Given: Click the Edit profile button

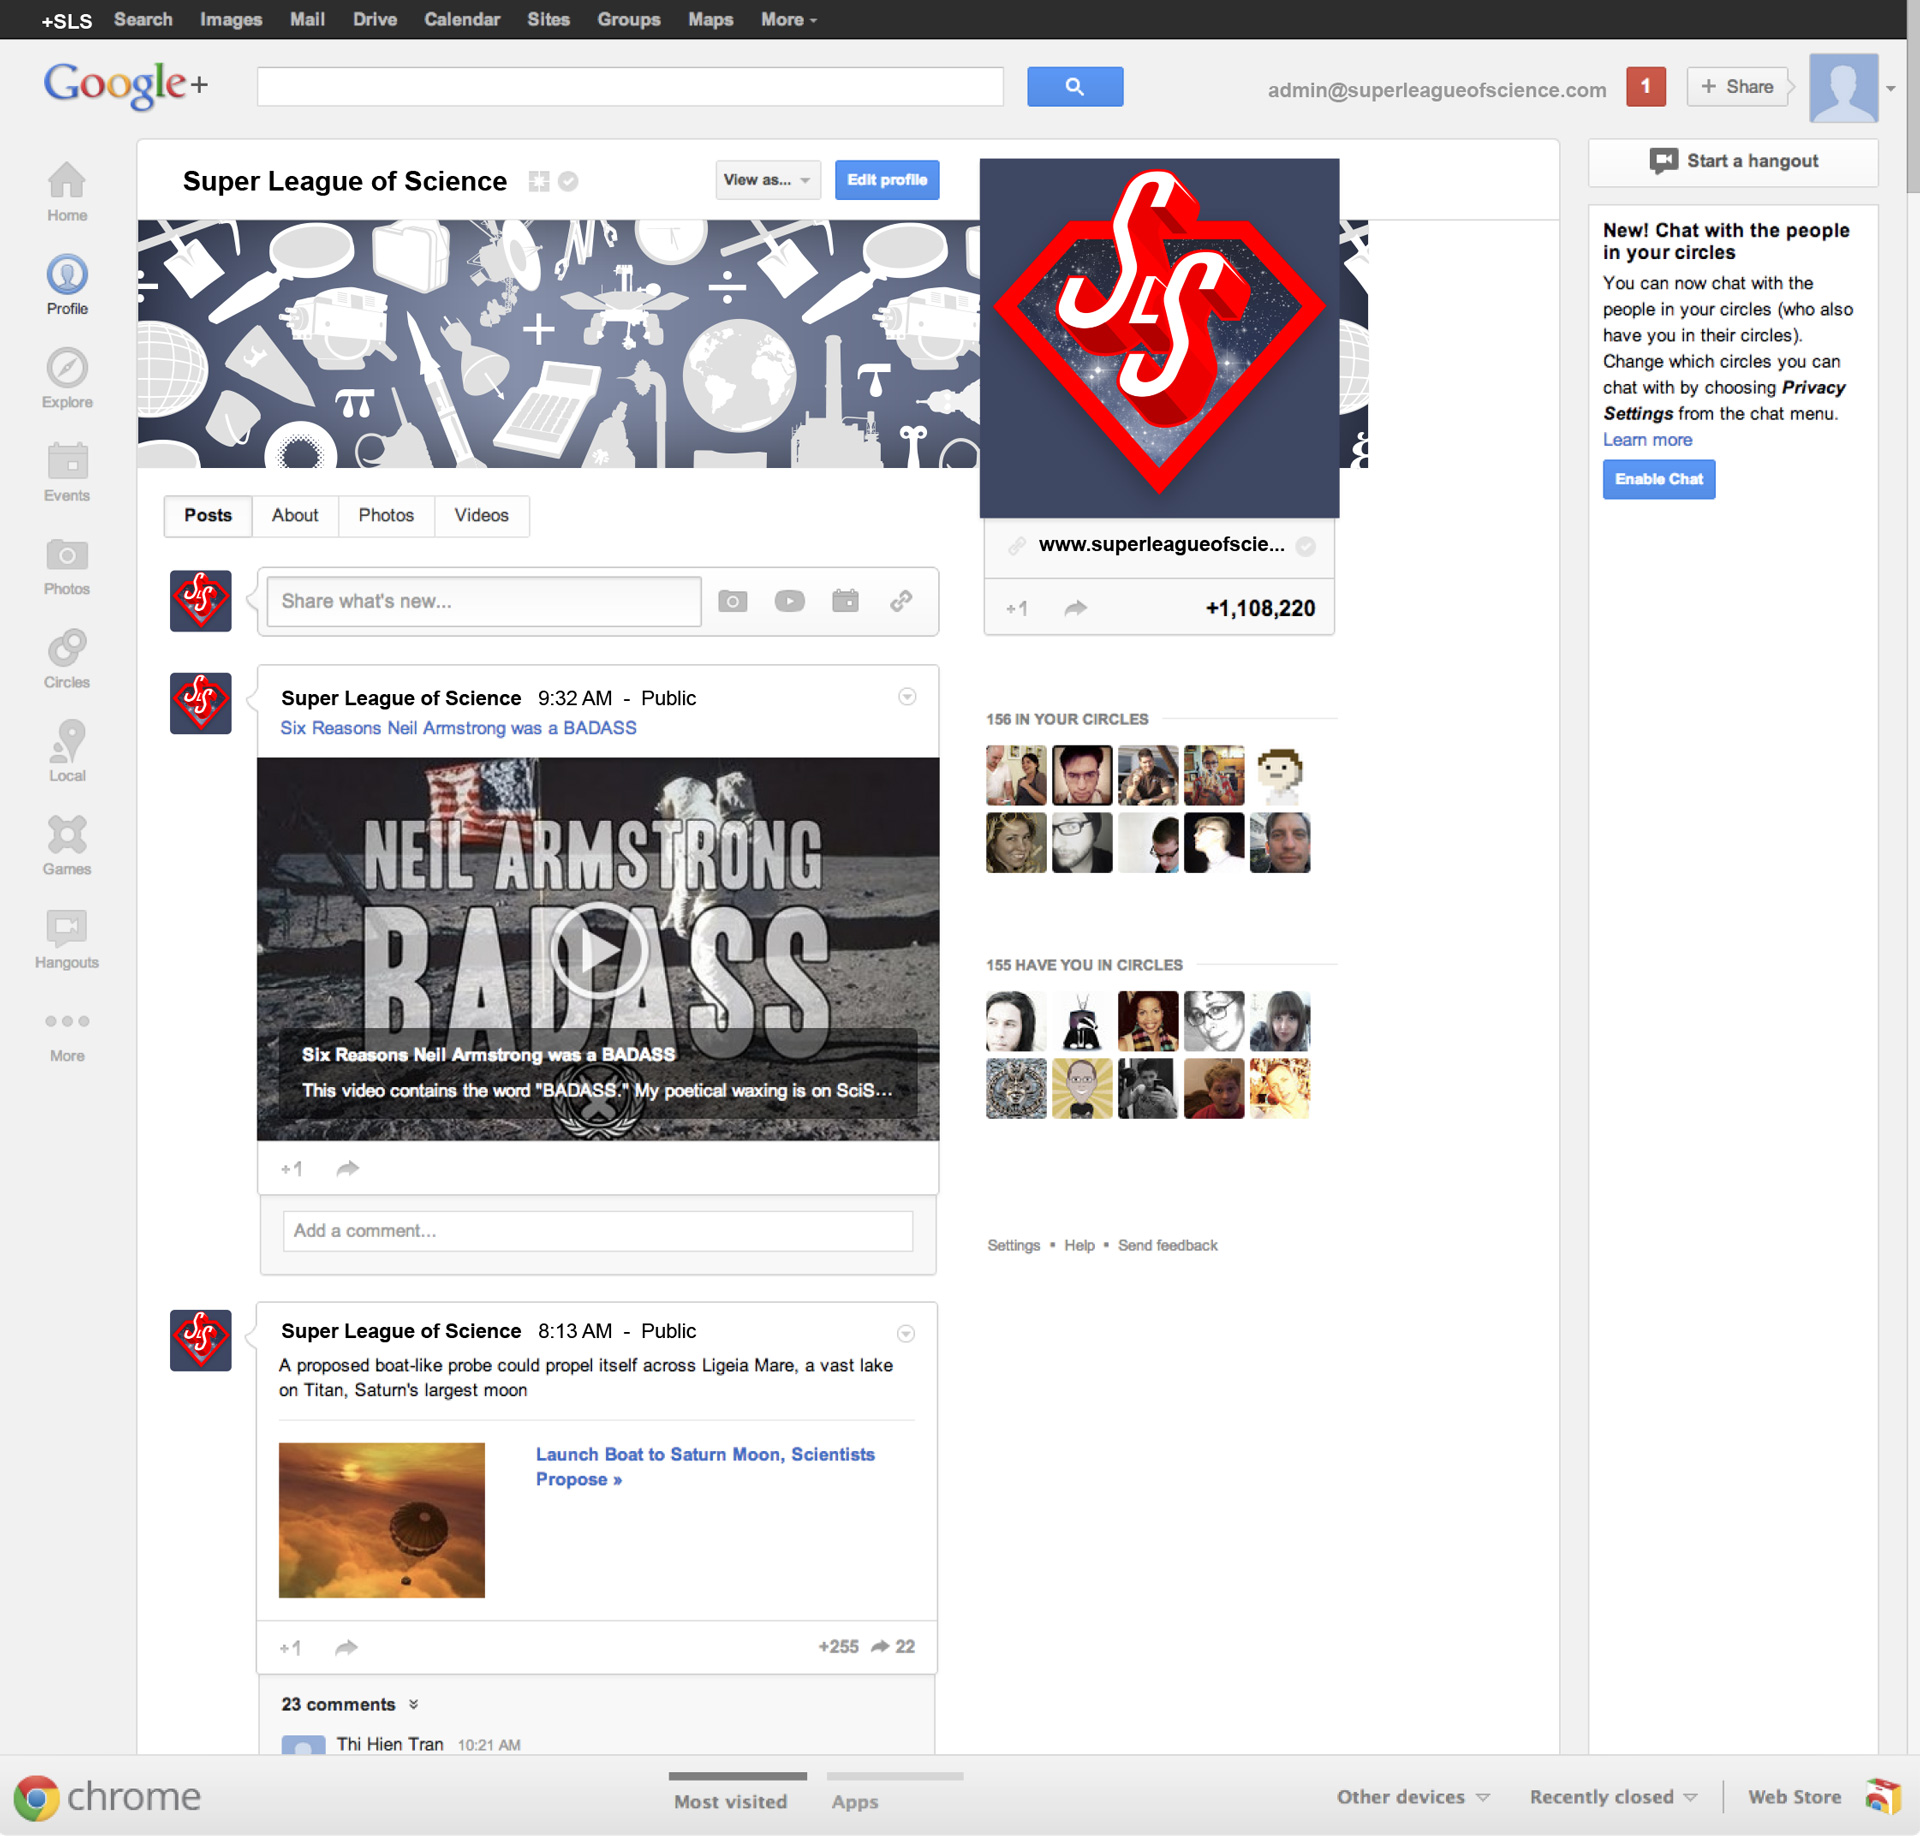Looking at the screenshot, I should click(x=887, y=180).
